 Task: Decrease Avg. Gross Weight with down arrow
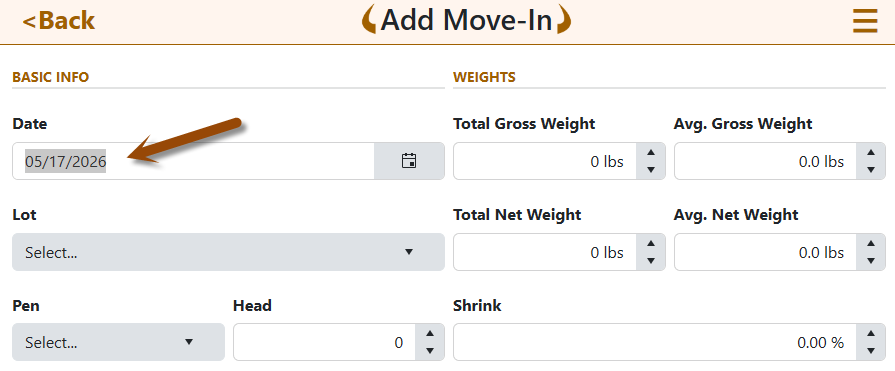tap(871, 170)
